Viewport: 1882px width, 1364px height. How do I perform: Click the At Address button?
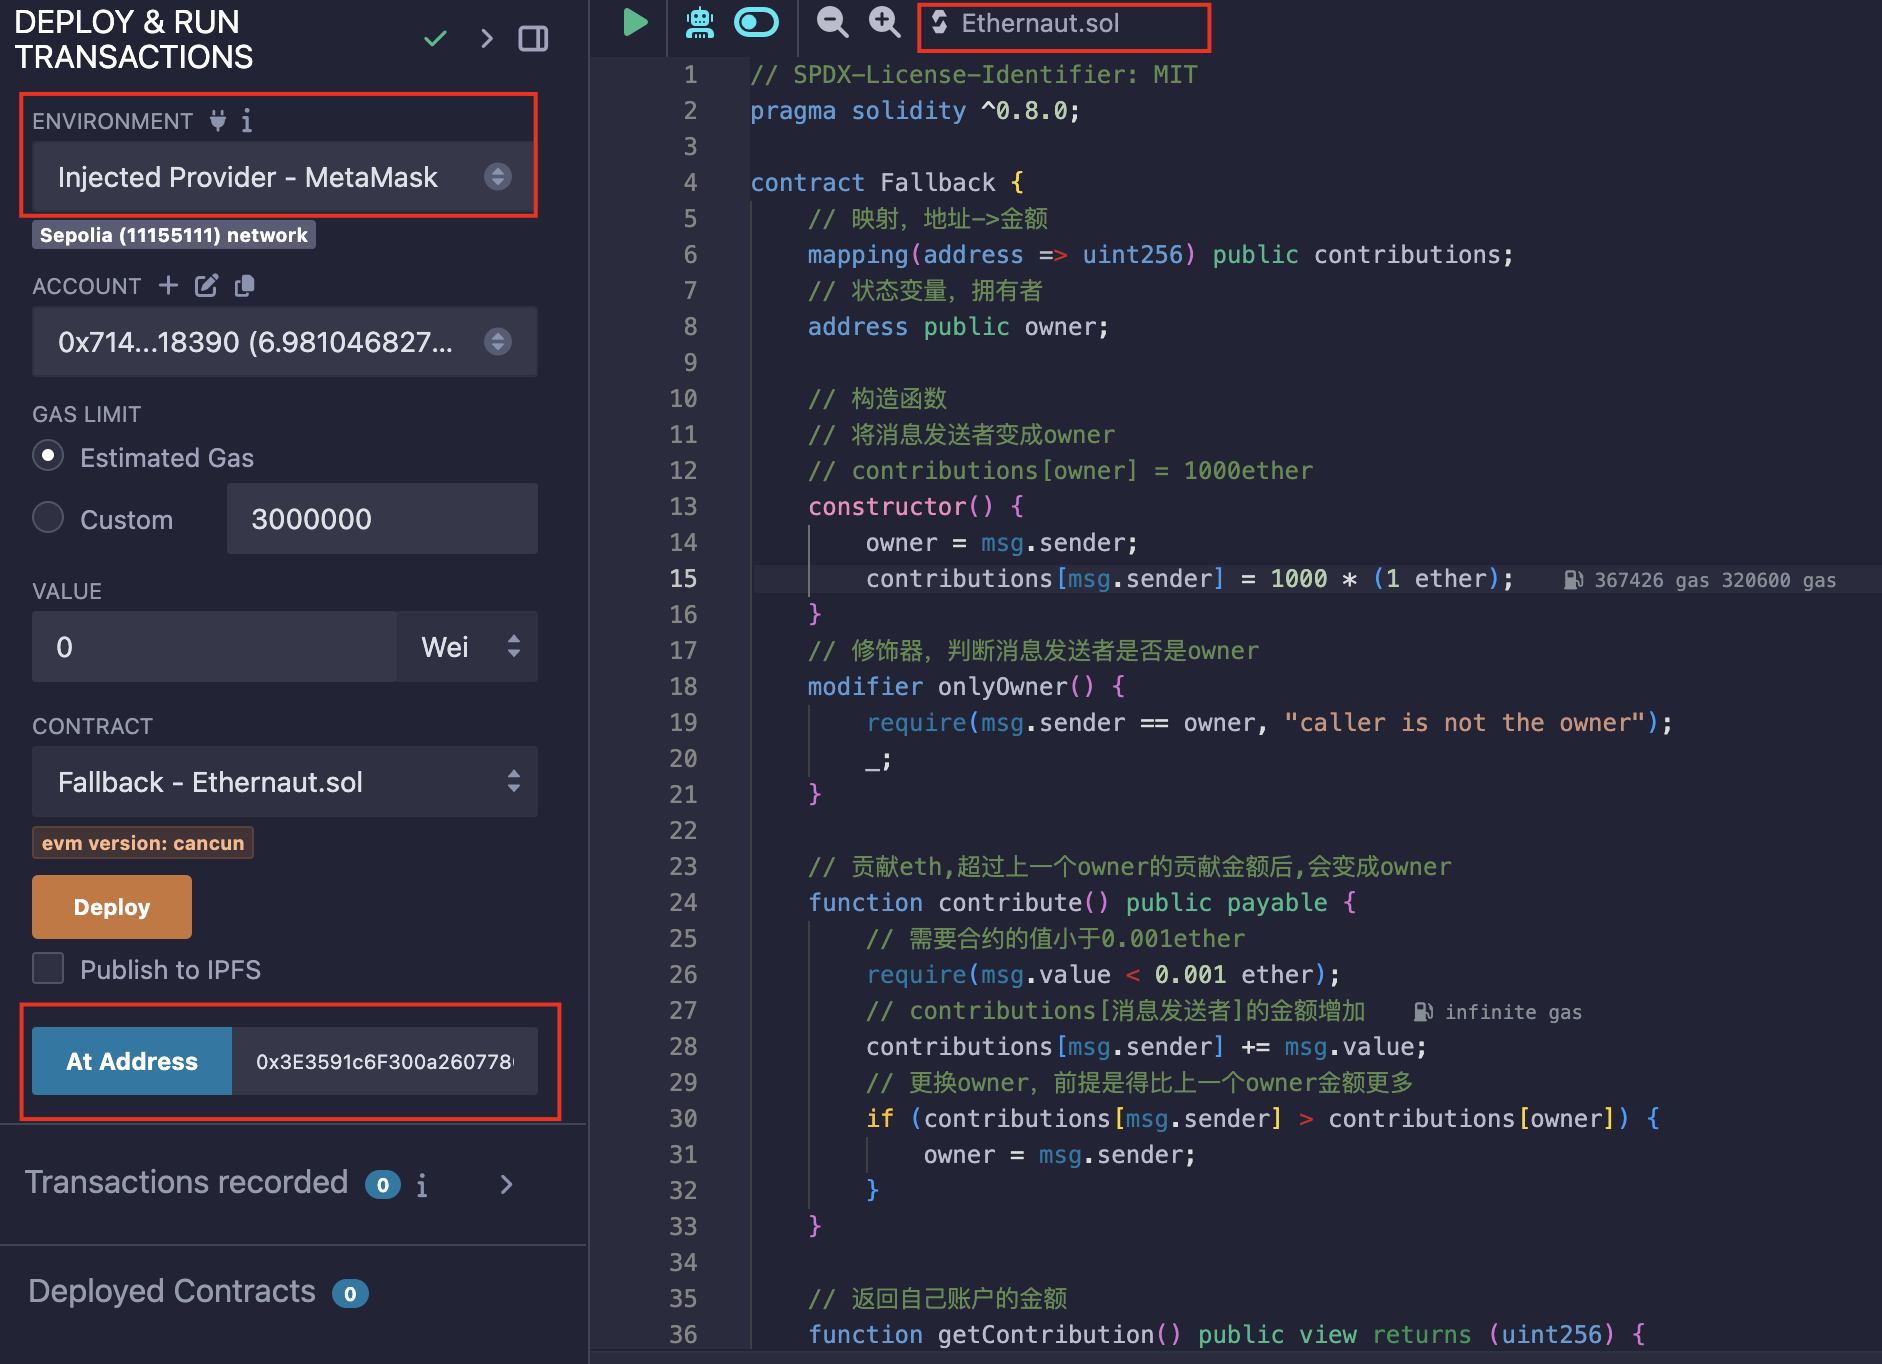(132, 1061)
